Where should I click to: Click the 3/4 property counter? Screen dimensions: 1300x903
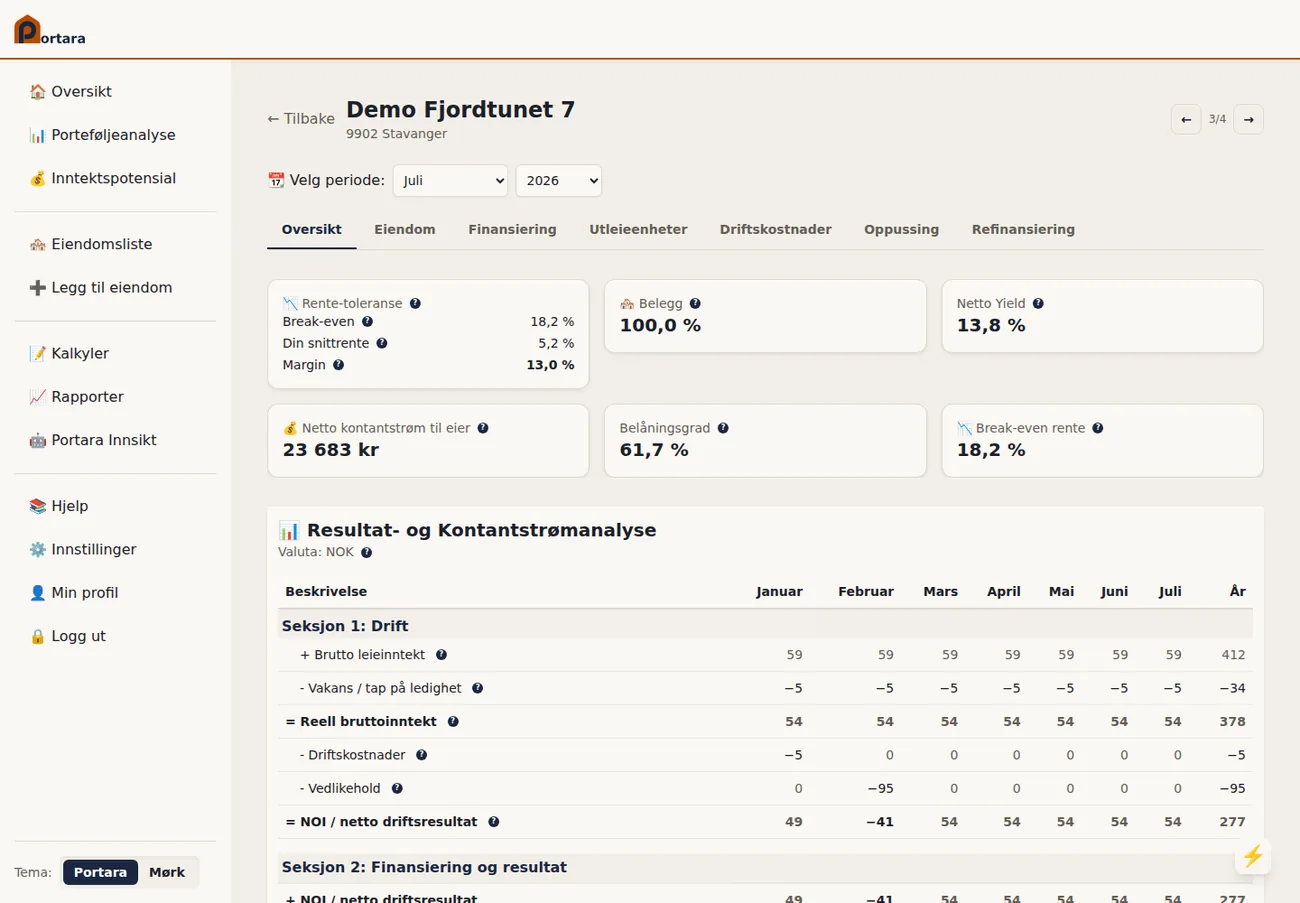[1217, 119]
